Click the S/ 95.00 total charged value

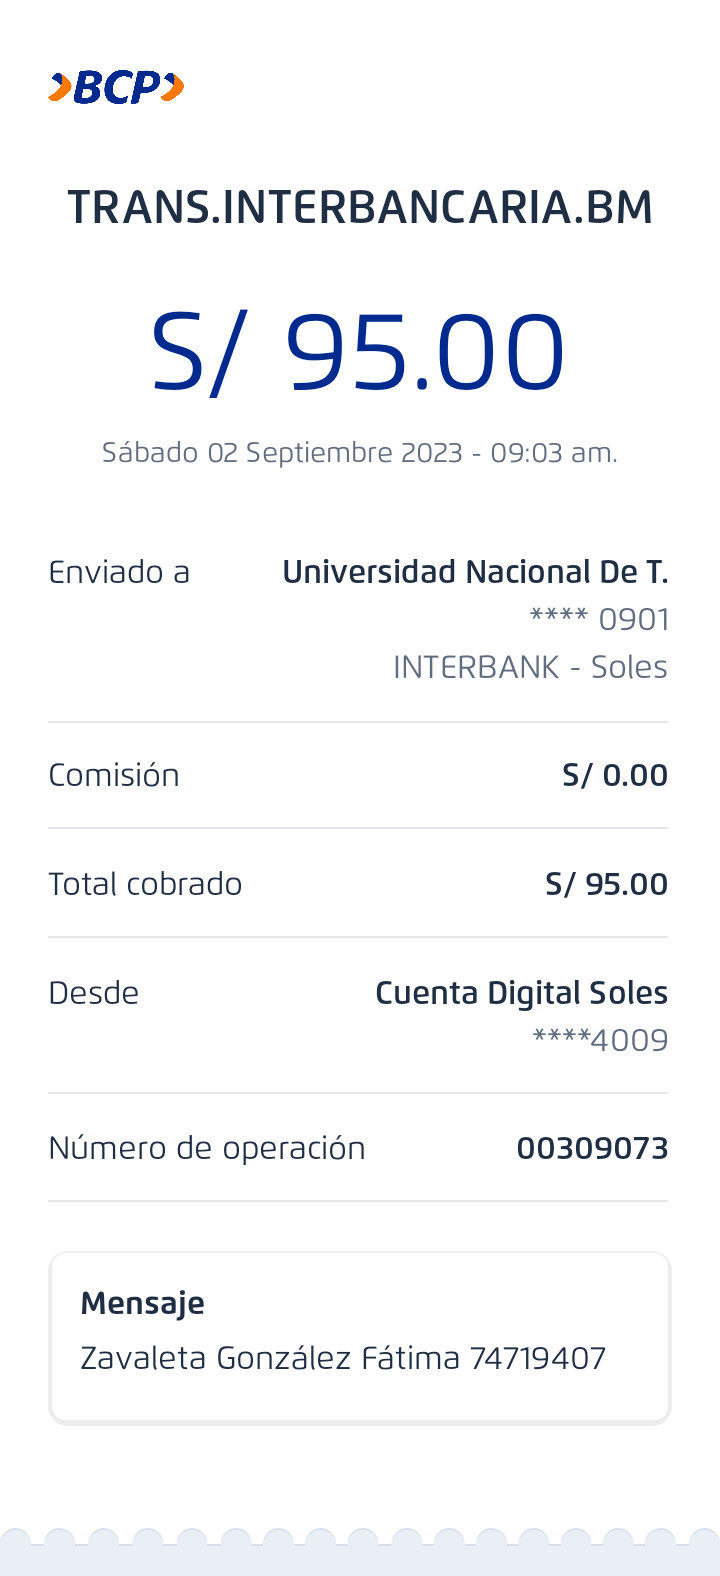tap(606, 884)
